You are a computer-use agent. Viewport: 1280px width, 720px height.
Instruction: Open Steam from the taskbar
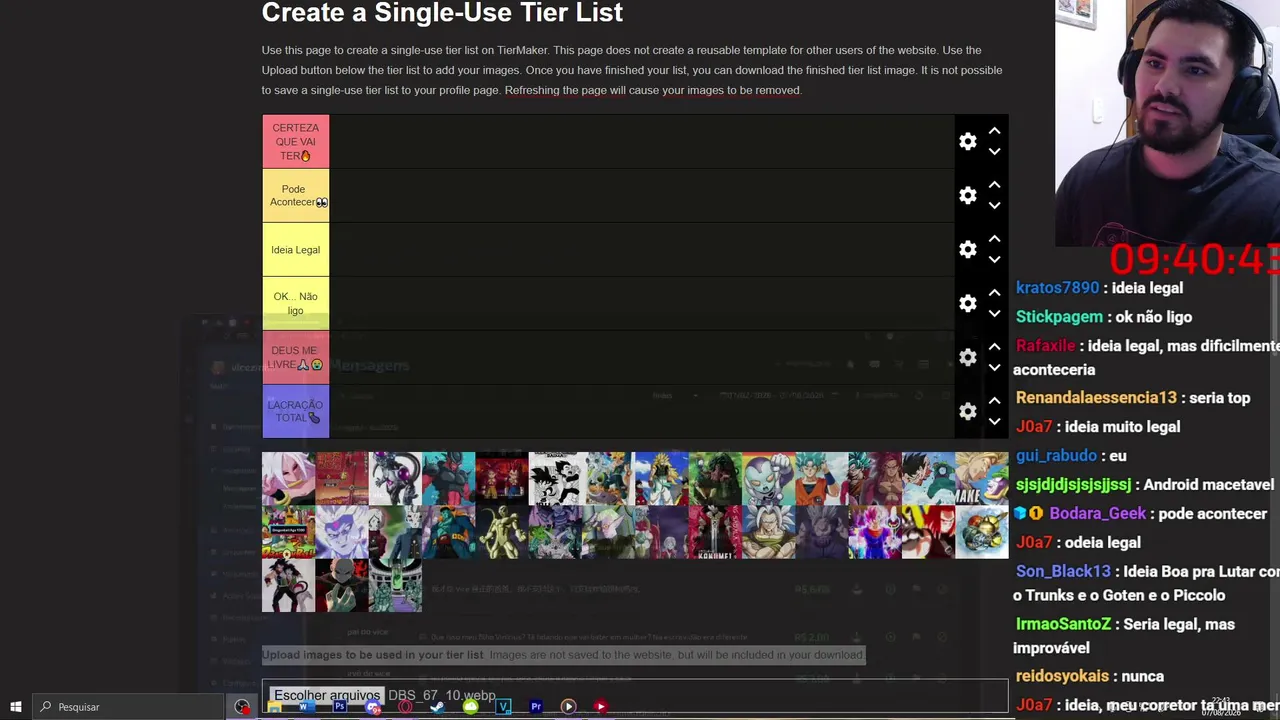[x=437, y=707]
